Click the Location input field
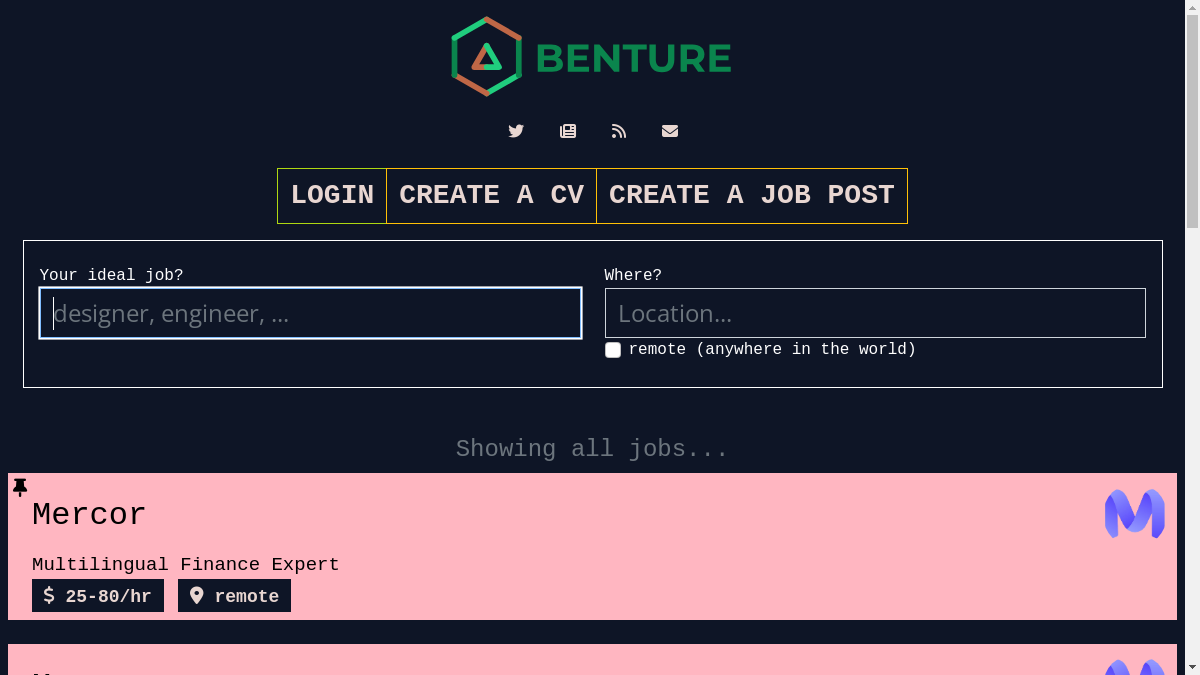Viewport: 1200px width, 675px height. click(x=875, y=313)
